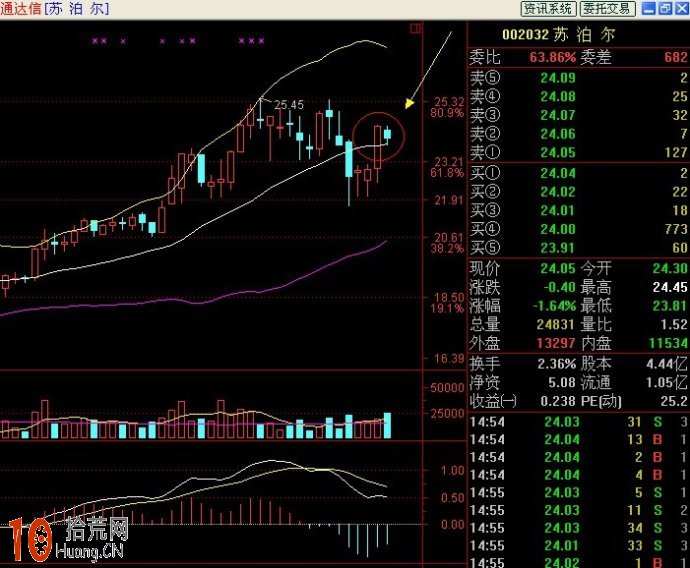
Task: Click 内盘 value 11534
Action: coord(668,343)
